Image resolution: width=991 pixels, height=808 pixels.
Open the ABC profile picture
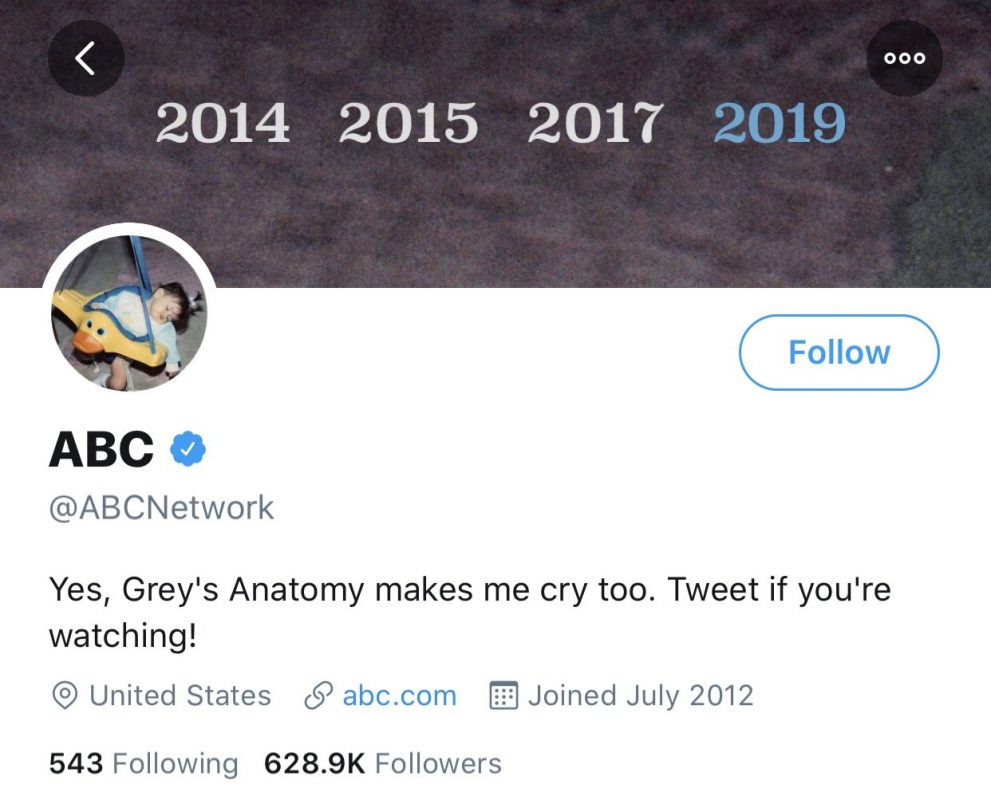pyautogui.click(x=129, y=313)
